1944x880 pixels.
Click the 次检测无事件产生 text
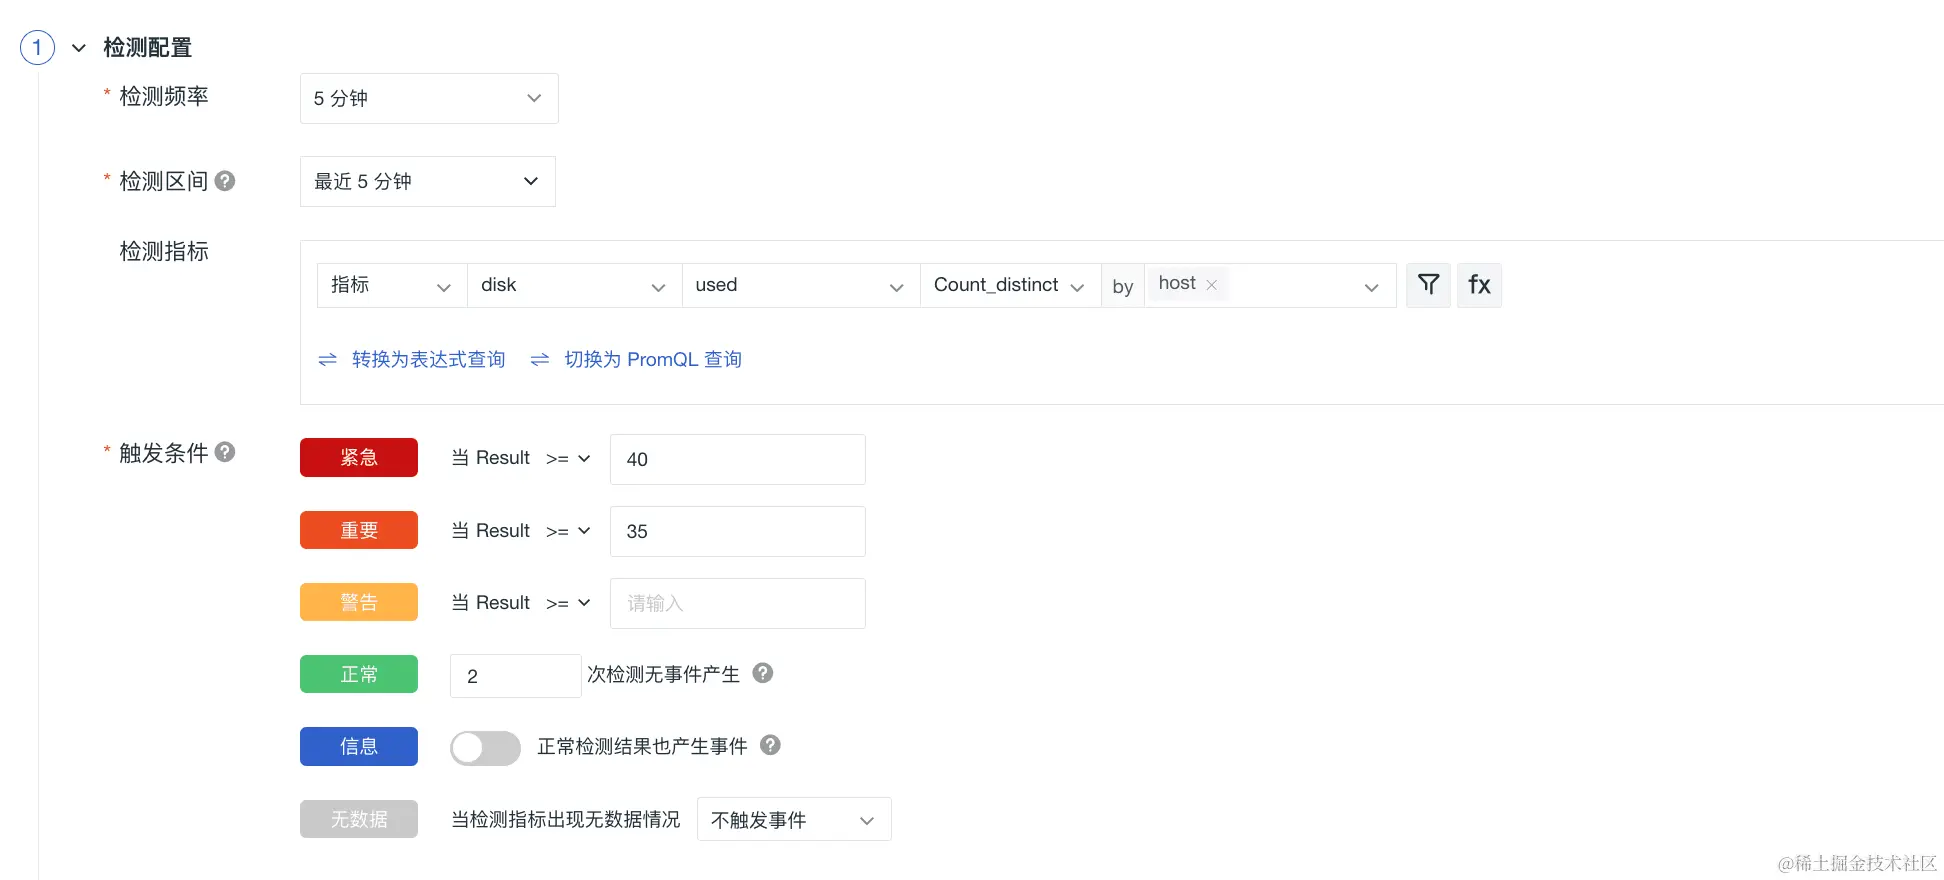tap(664, 674)
